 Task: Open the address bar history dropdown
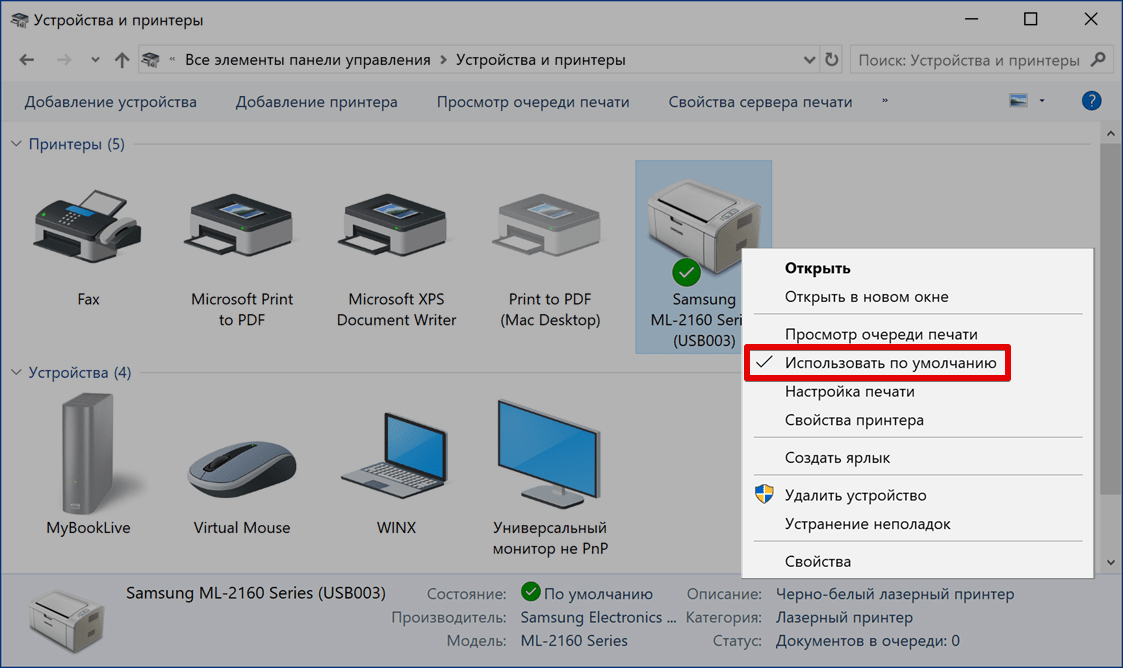click(x=809, y=60)
